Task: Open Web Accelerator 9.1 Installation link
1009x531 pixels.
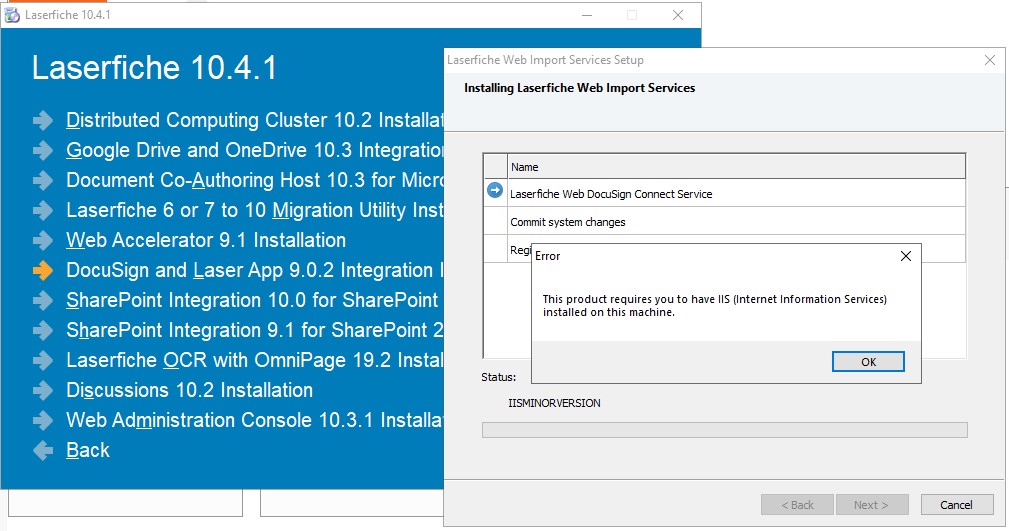Action: (206, 241)
